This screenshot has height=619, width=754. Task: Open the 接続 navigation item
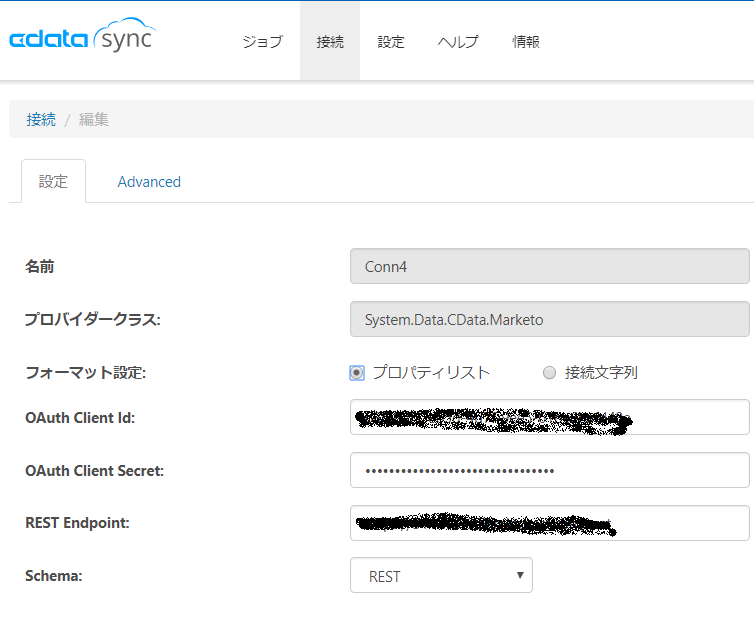(x=330, y=42)
